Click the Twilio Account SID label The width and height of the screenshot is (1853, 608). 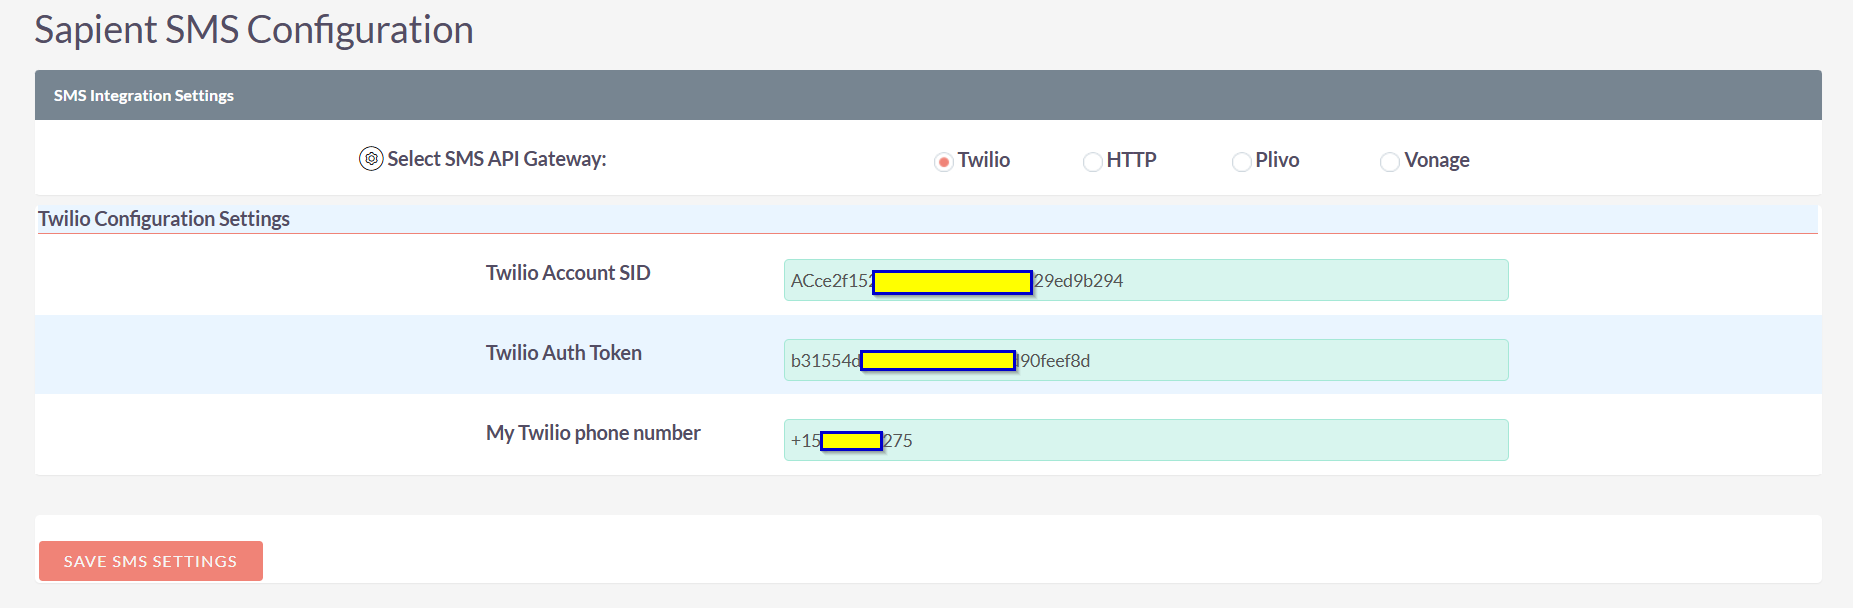(568, 273)
